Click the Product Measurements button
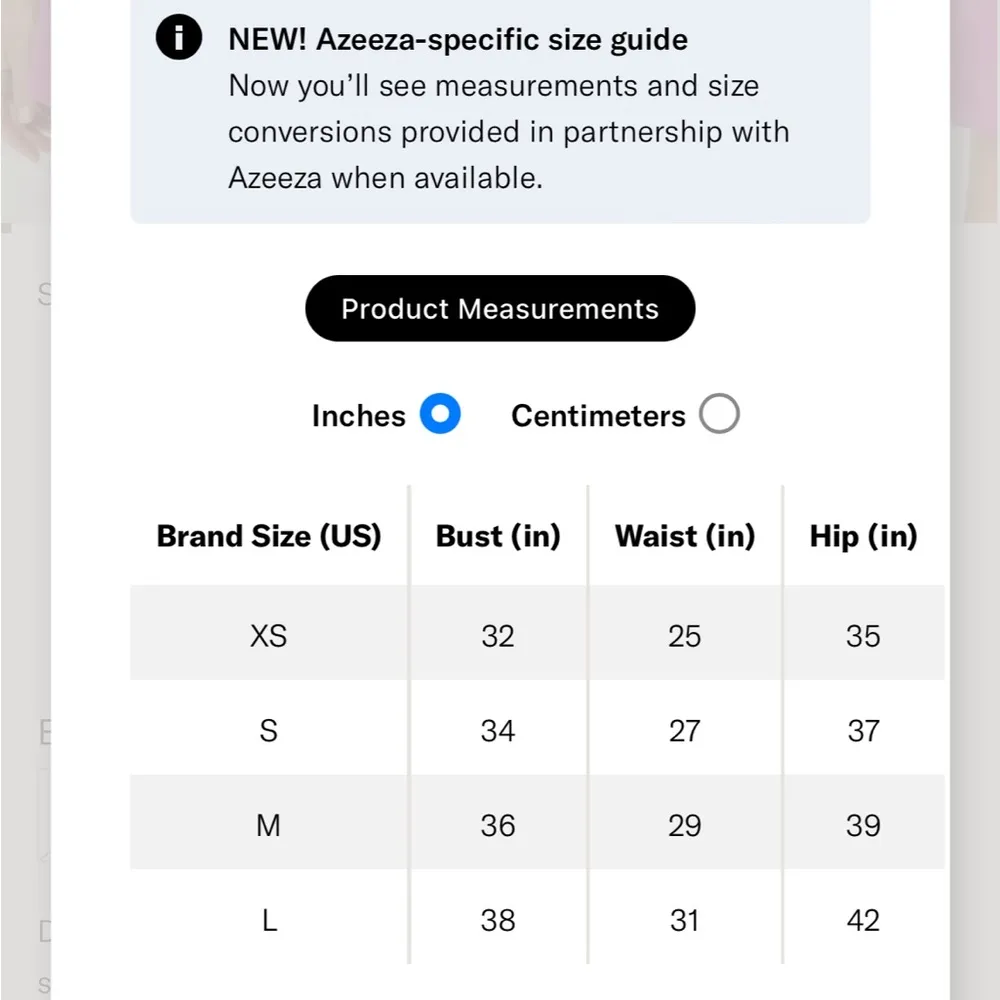The image size is (1000, 1000). click(500, 308)
